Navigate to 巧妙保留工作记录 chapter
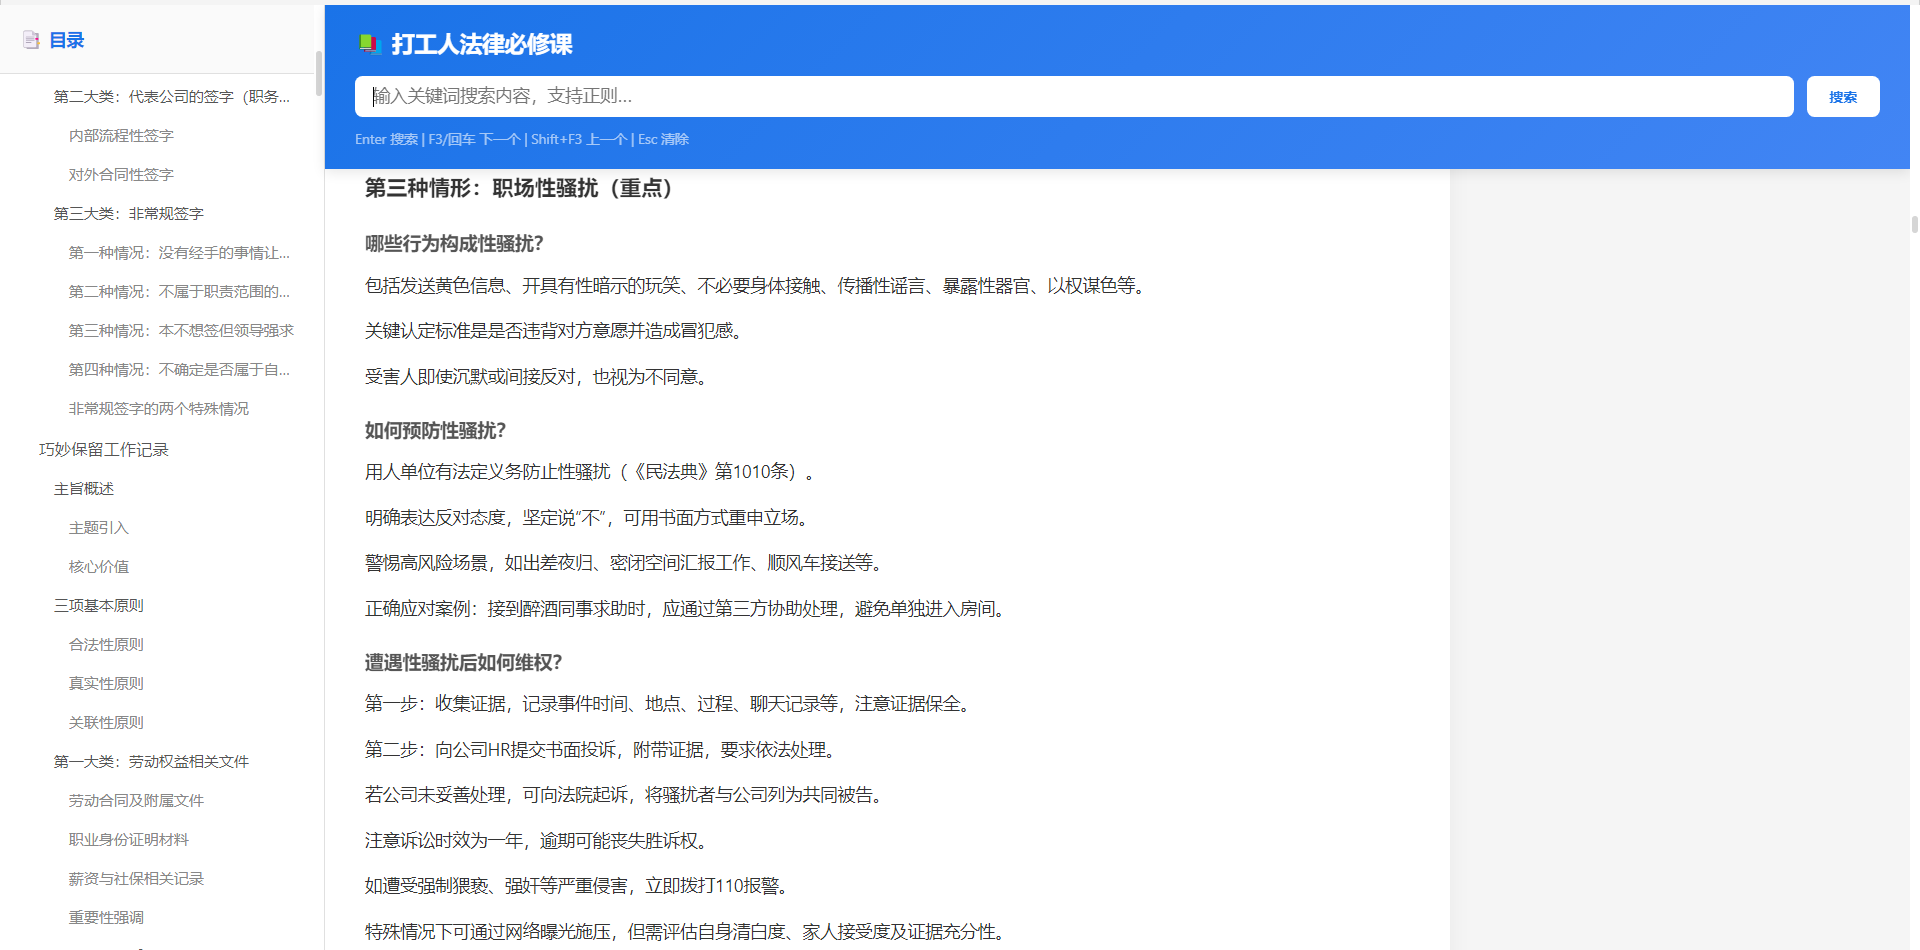The height and width of the screenshot is (950, 1920). pyautogui.click(x=103, y=450)
